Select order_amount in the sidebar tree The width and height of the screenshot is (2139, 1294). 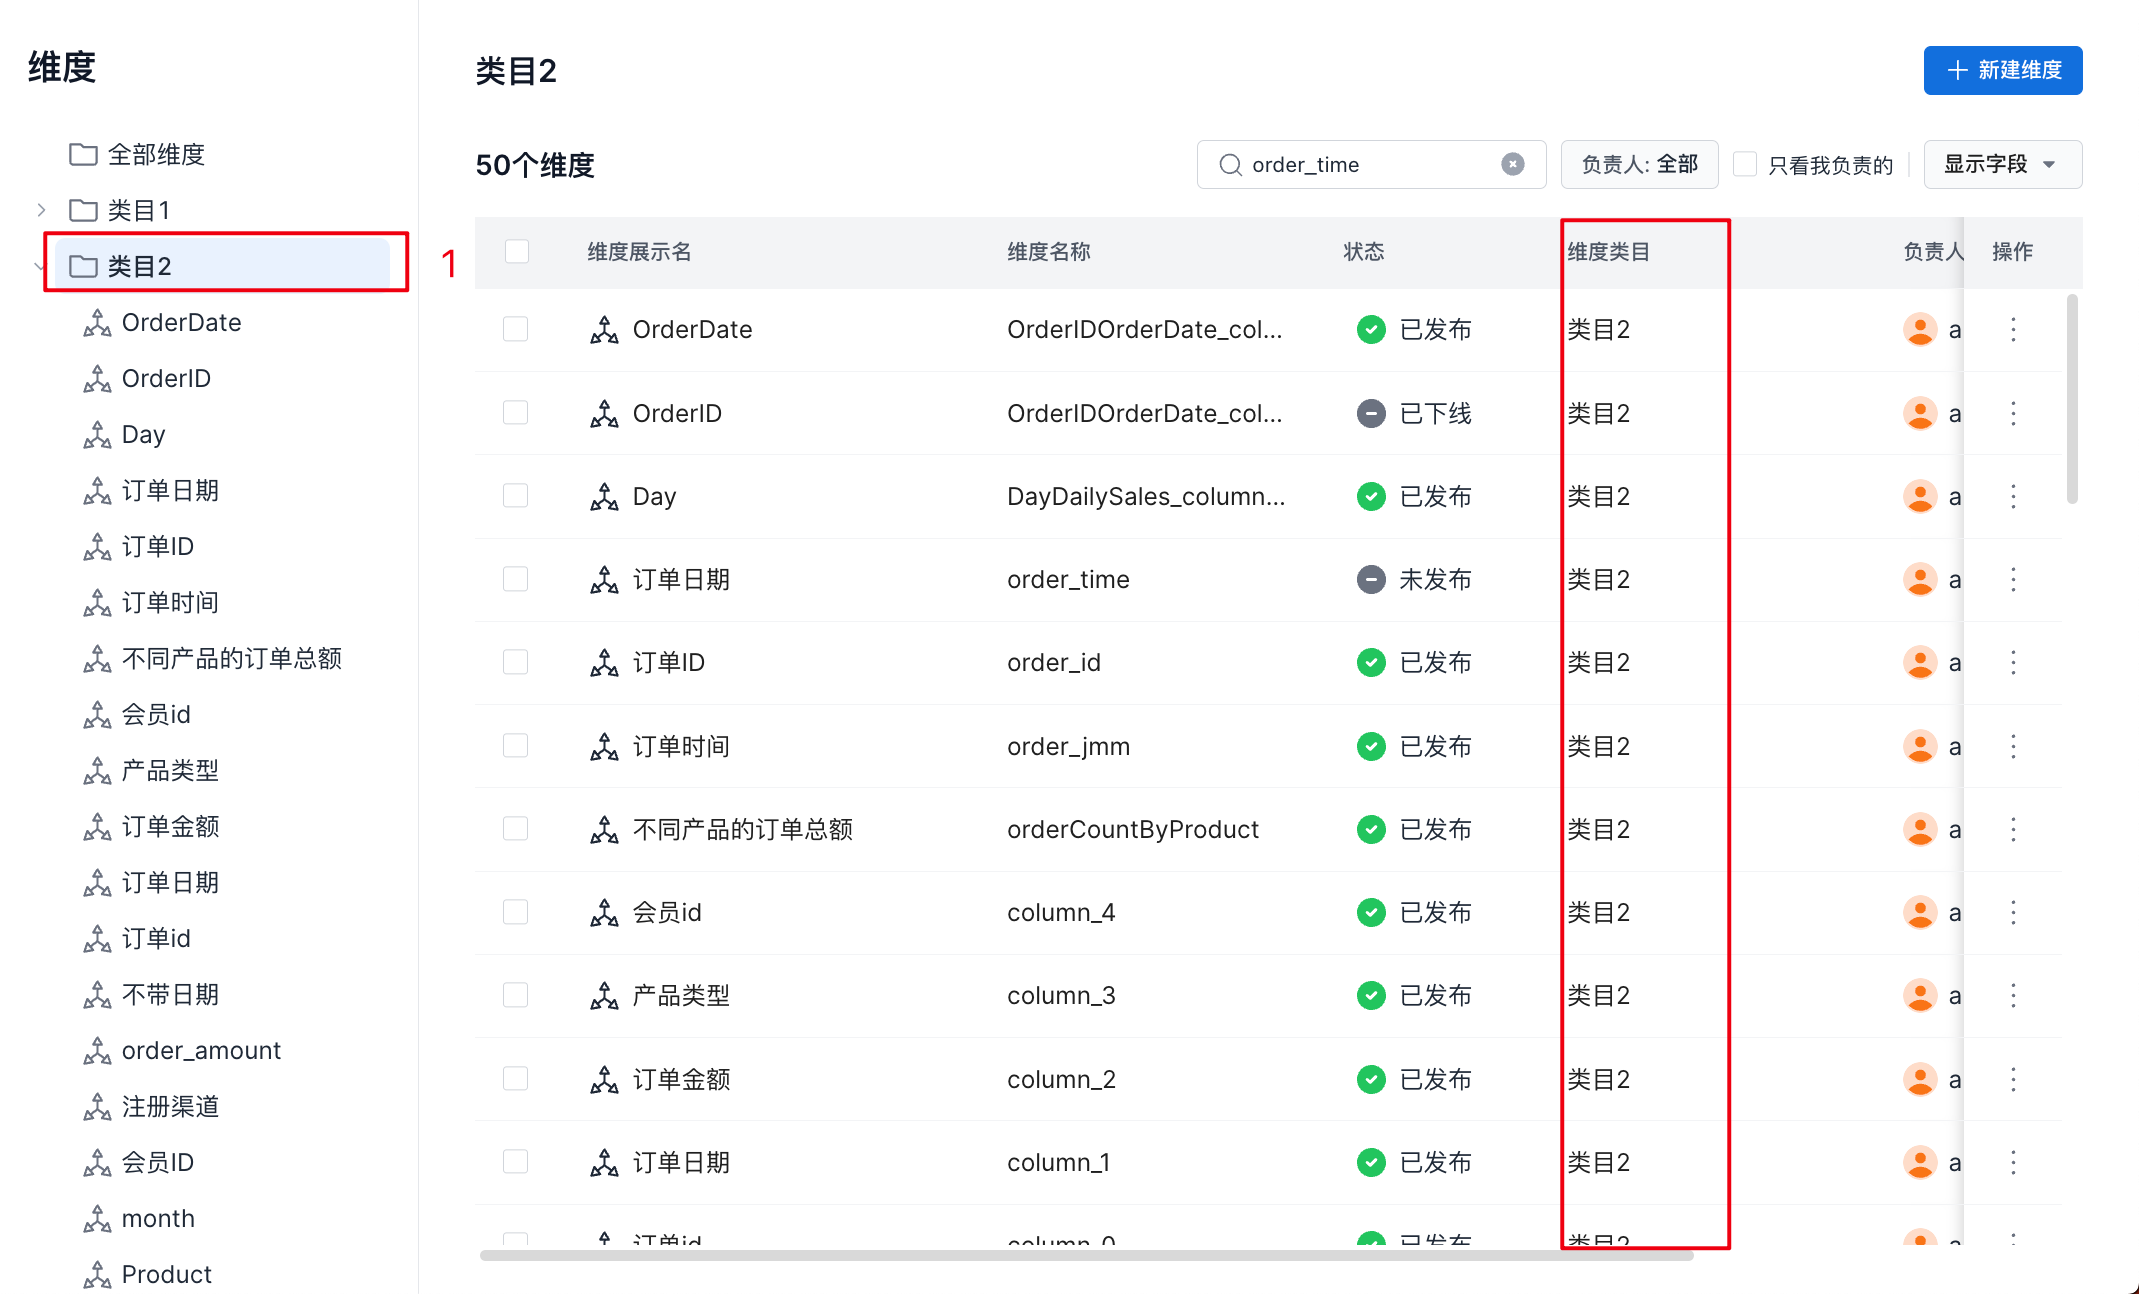click(201, 1050)
